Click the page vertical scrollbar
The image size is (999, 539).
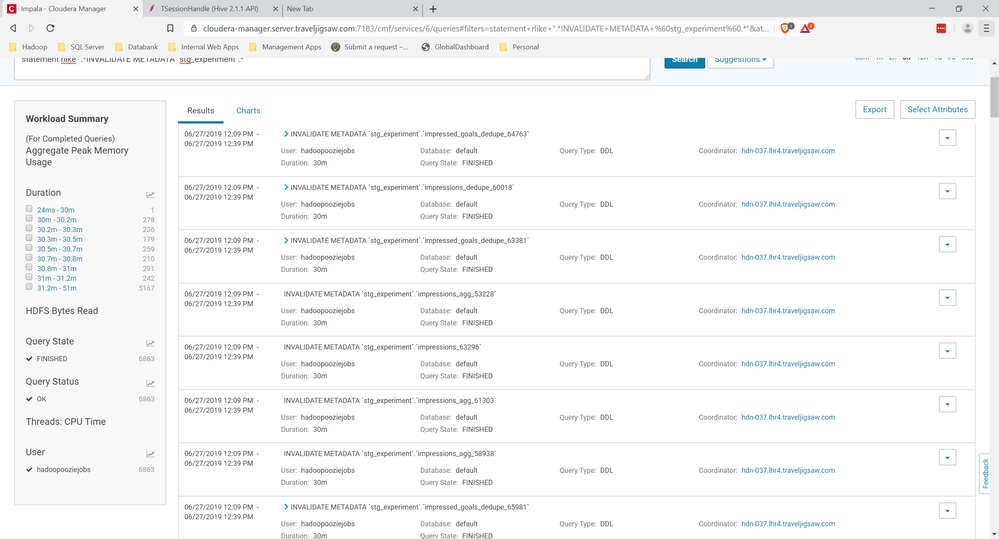click(x=994, y=97)
